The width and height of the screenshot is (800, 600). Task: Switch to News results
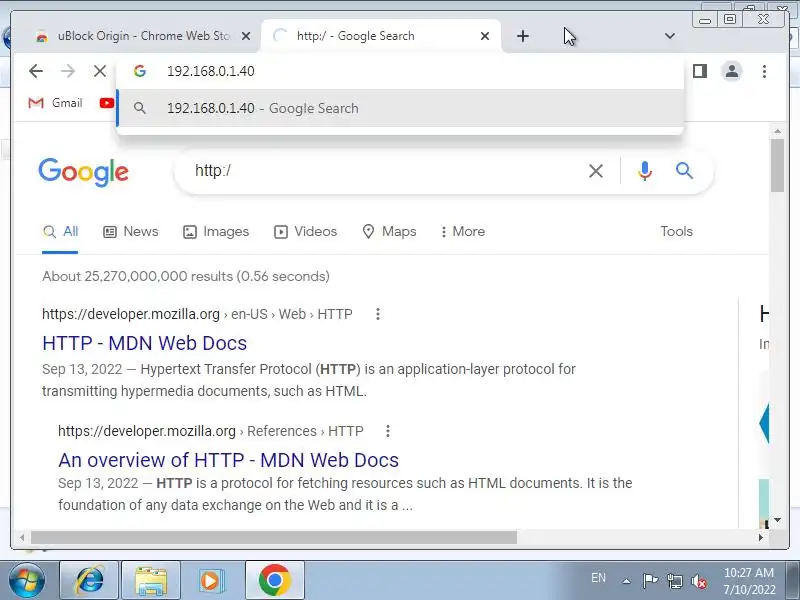(x=131, y=232)
